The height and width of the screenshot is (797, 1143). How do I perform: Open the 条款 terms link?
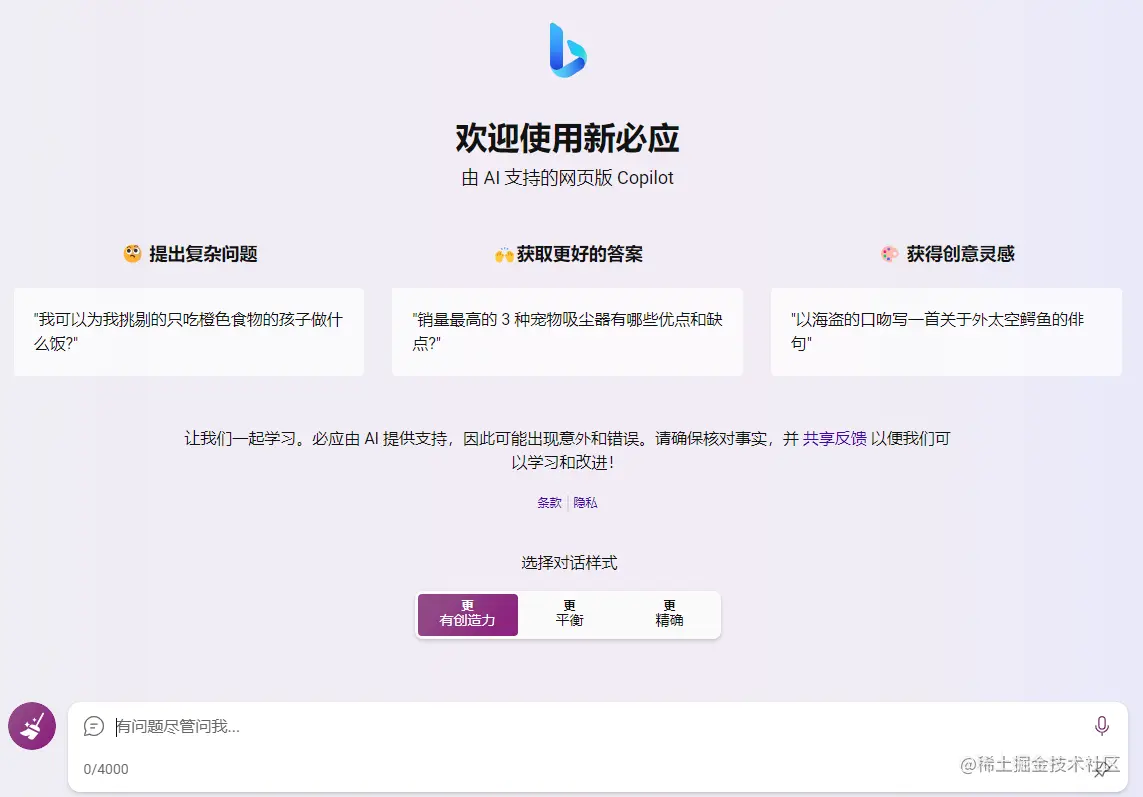[550, 502]
